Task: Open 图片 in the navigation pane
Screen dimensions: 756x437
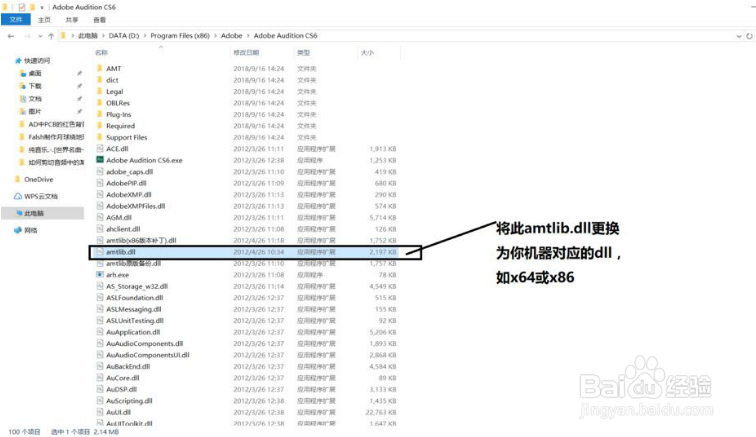Action: [x=35, y=111]
